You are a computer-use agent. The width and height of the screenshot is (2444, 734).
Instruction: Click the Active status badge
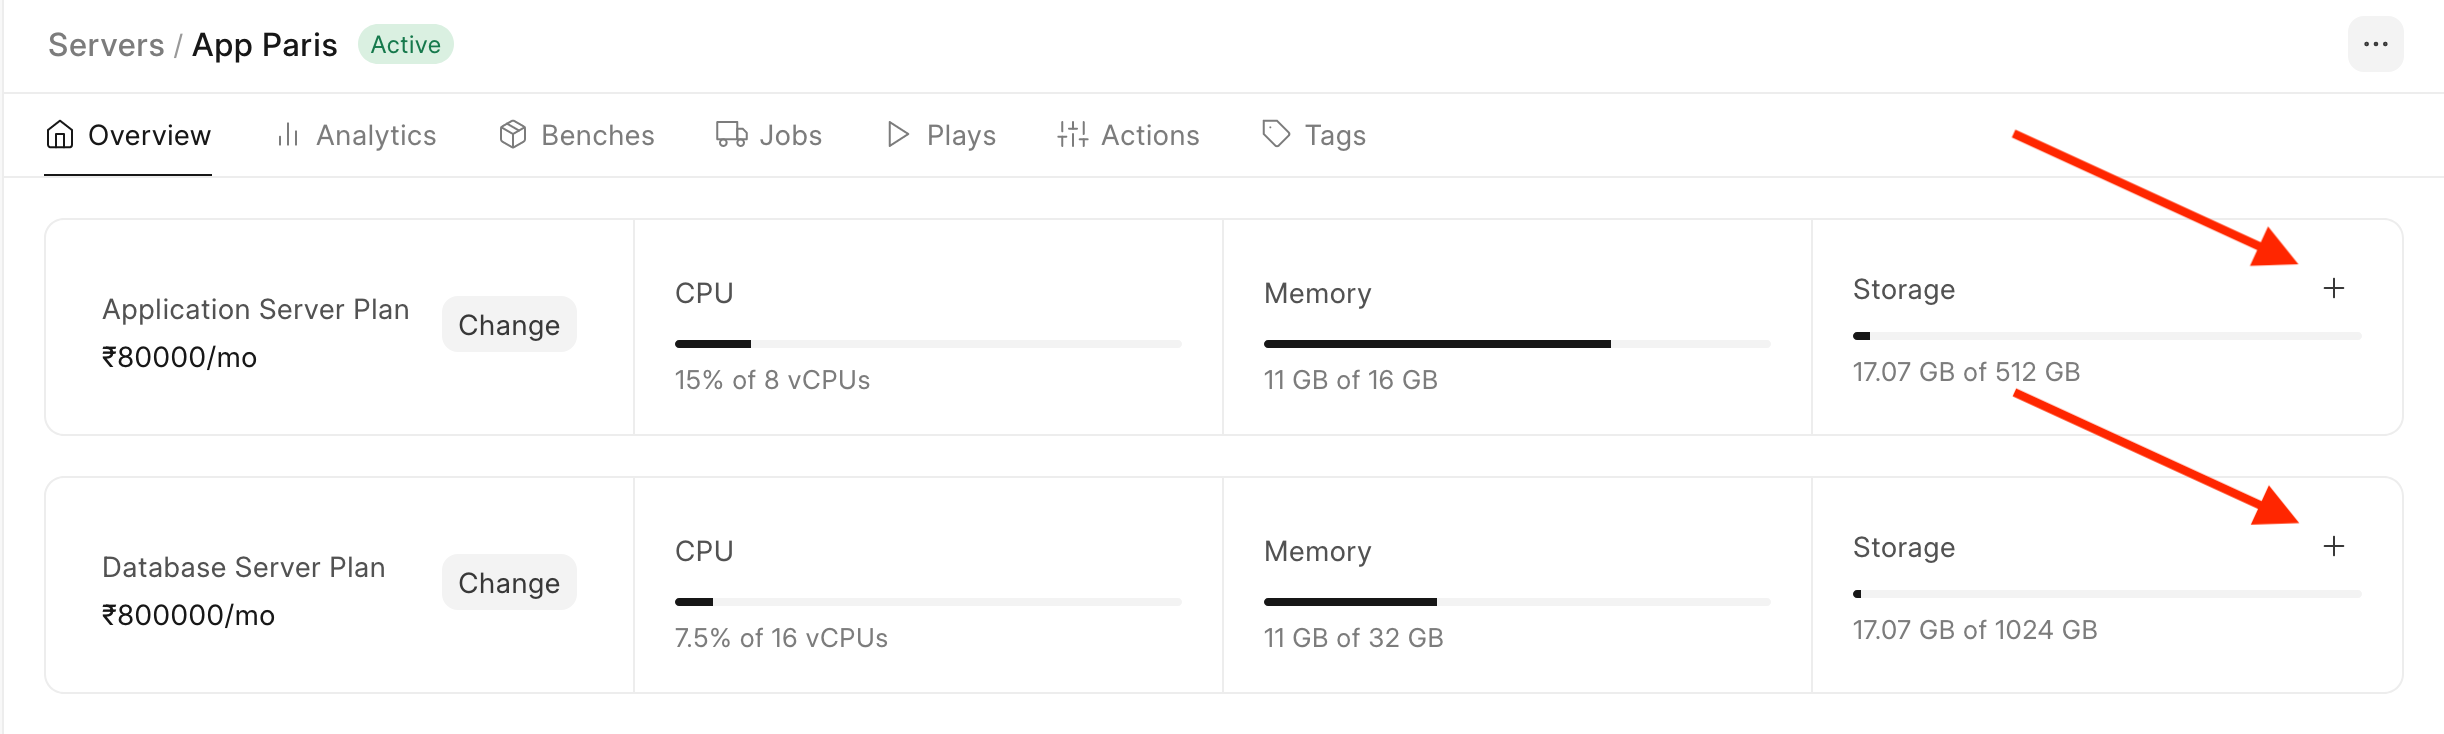coord(406,44)
